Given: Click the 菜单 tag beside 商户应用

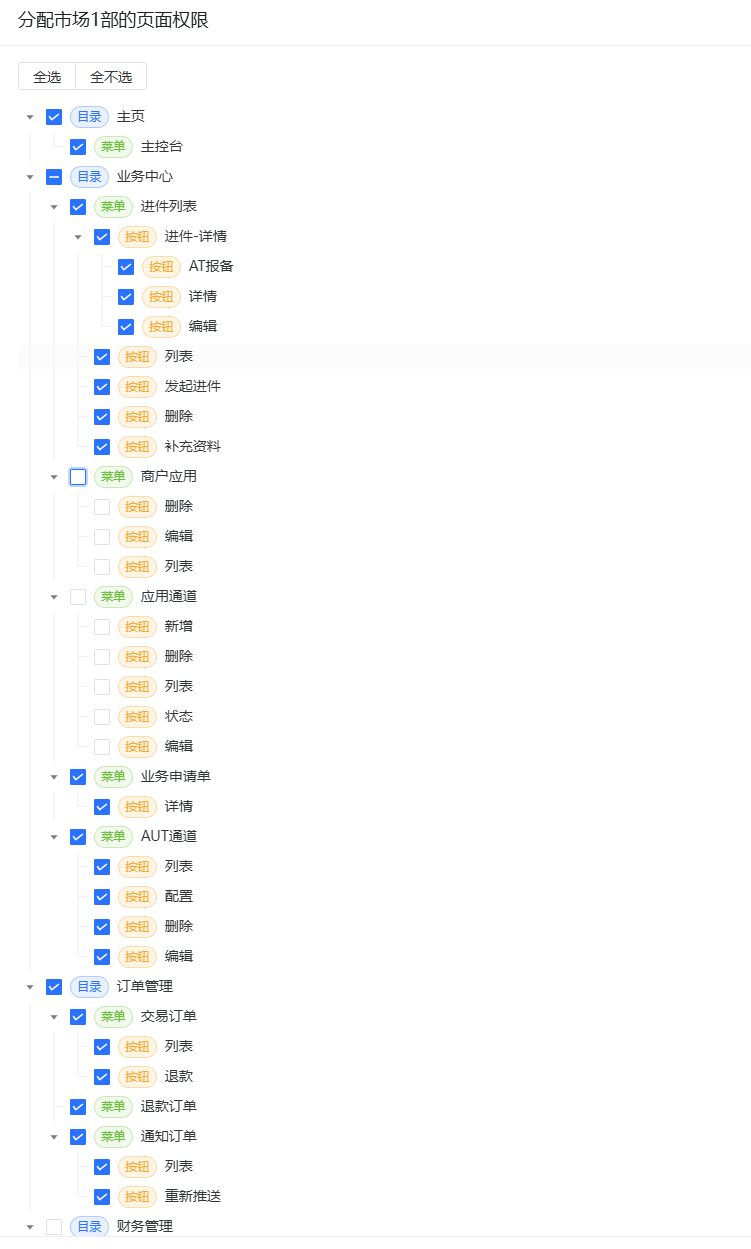Looking at the screenshot, I should point(113,477).
